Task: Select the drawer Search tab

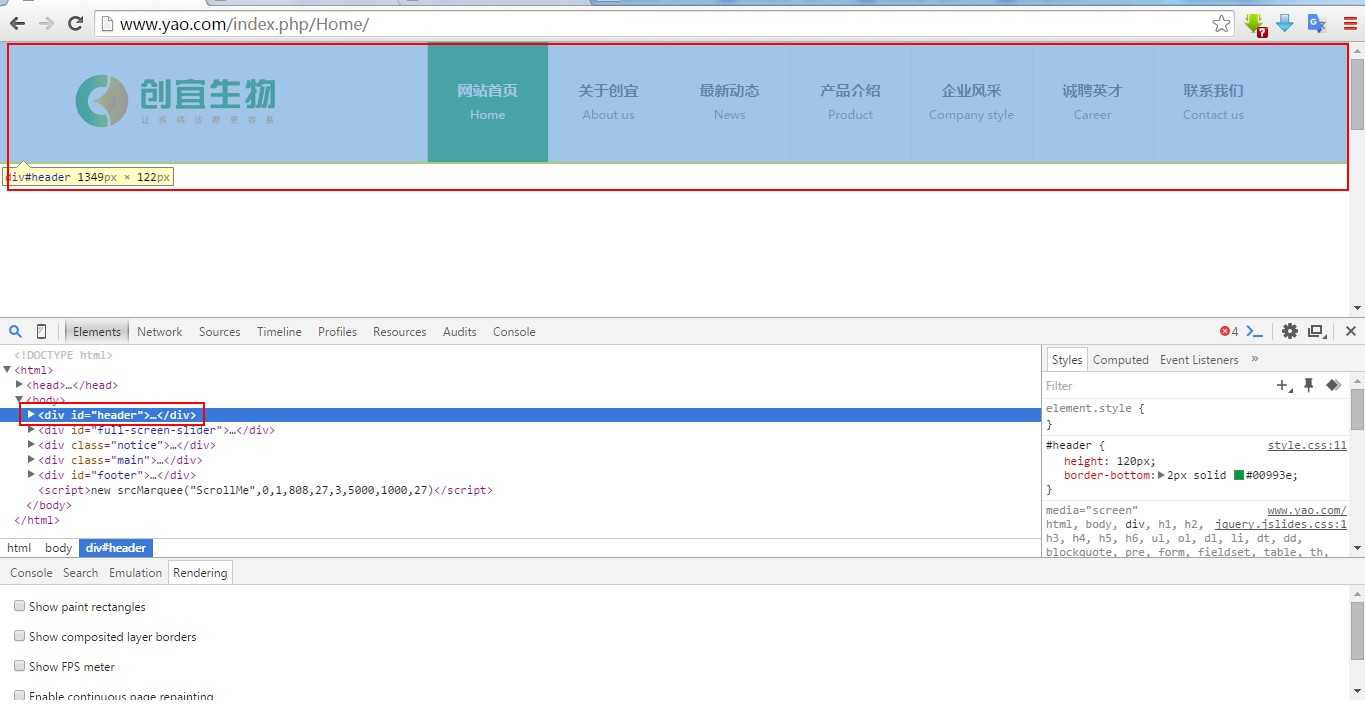Action: click(80, 573)
